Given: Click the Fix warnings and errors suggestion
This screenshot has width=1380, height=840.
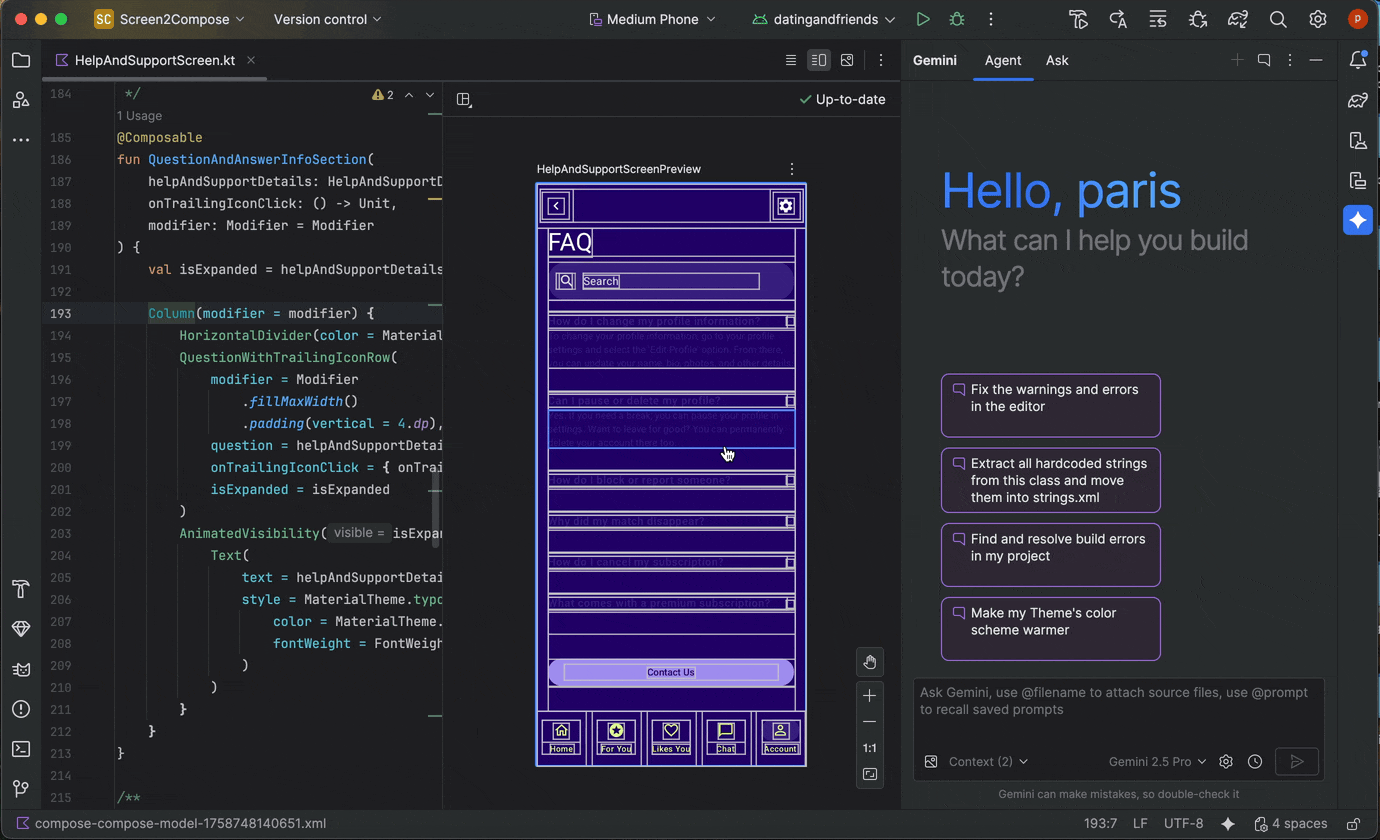Looking at the screenshot, I should click(x=1050, y=405).
